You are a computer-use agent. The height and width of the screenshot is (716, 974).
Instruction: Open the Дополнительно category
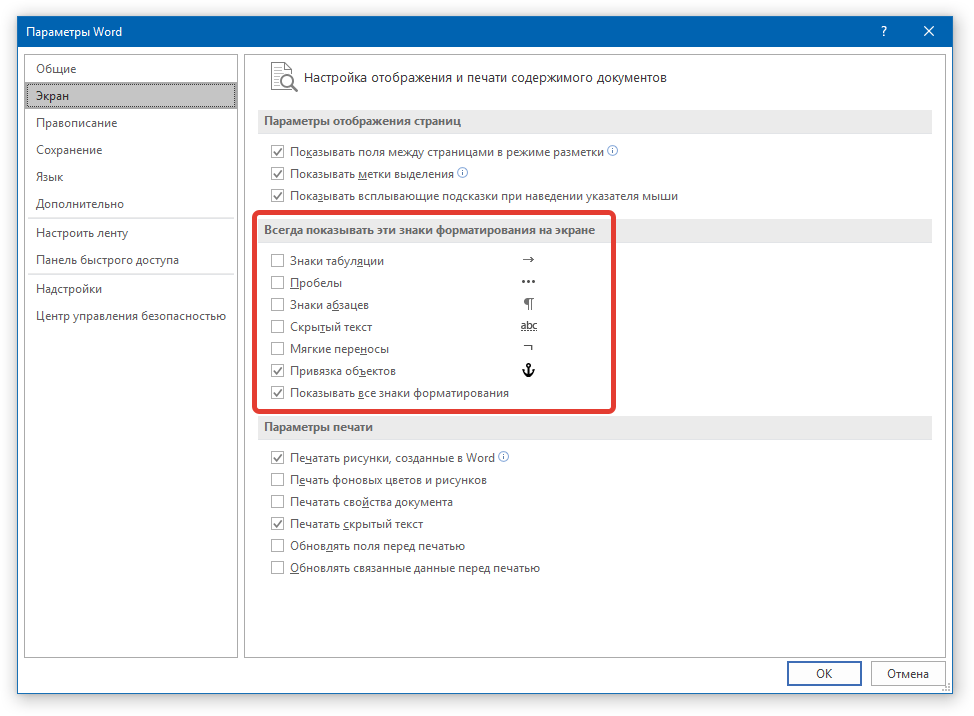[131, 204]
